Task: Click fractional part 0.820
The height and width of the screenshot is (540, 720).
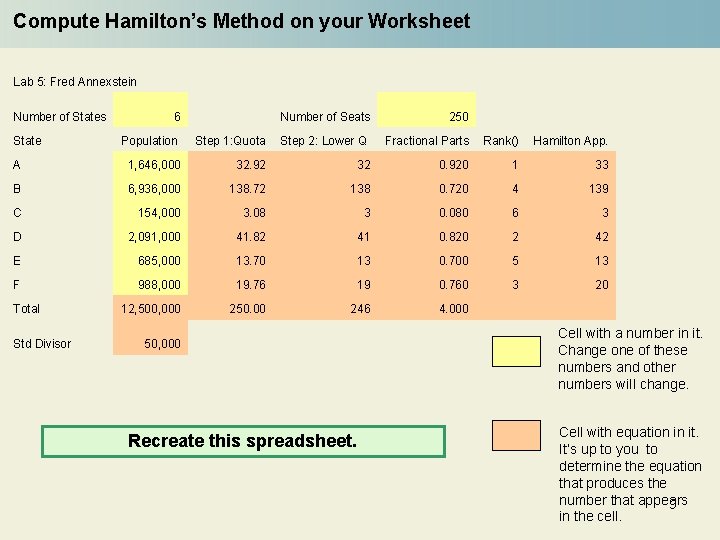Action: (454, 236)
